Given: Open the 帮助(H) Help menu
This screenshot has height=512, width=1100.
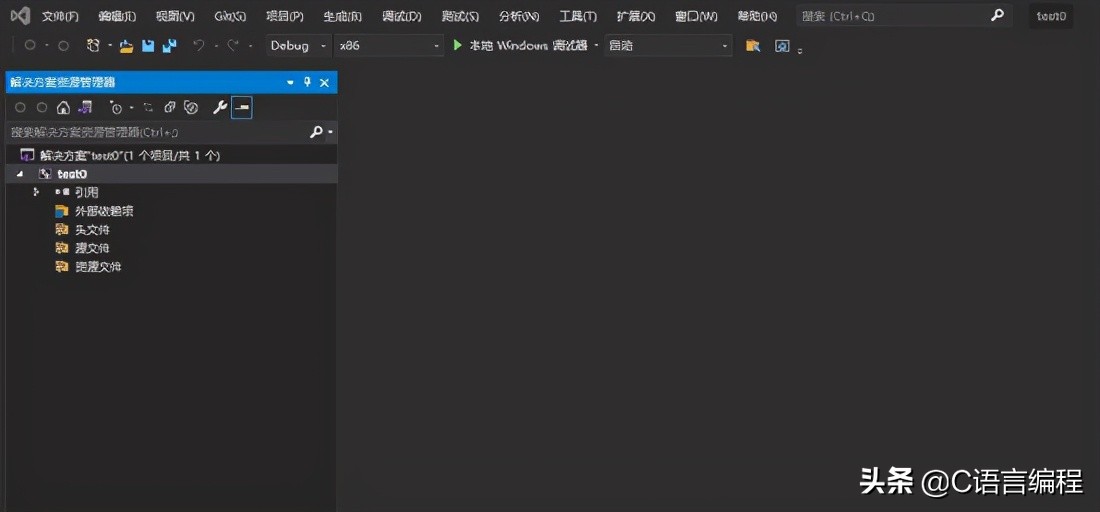Looking at the screenshot, I should (x=757, y=16).
